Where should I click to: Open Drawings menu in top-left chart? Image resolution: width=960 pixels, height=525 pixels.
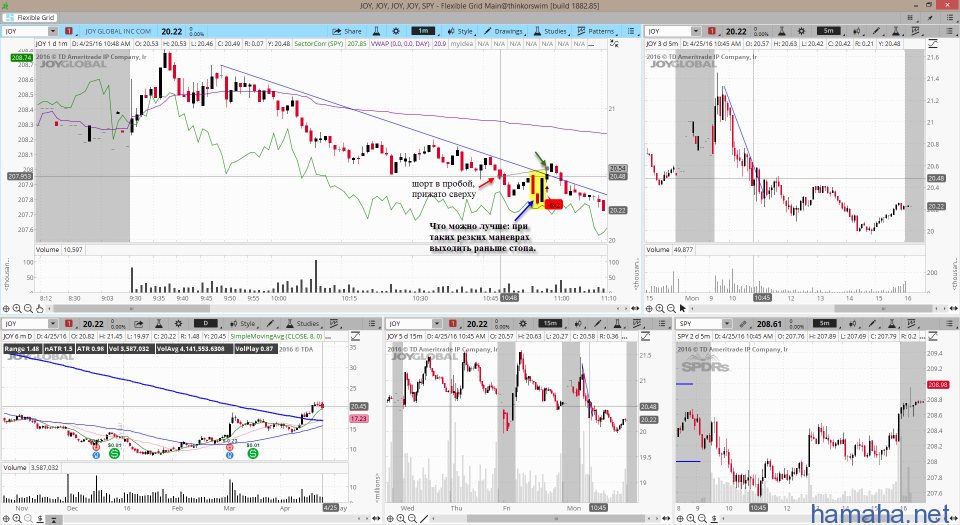click(503, 31)
